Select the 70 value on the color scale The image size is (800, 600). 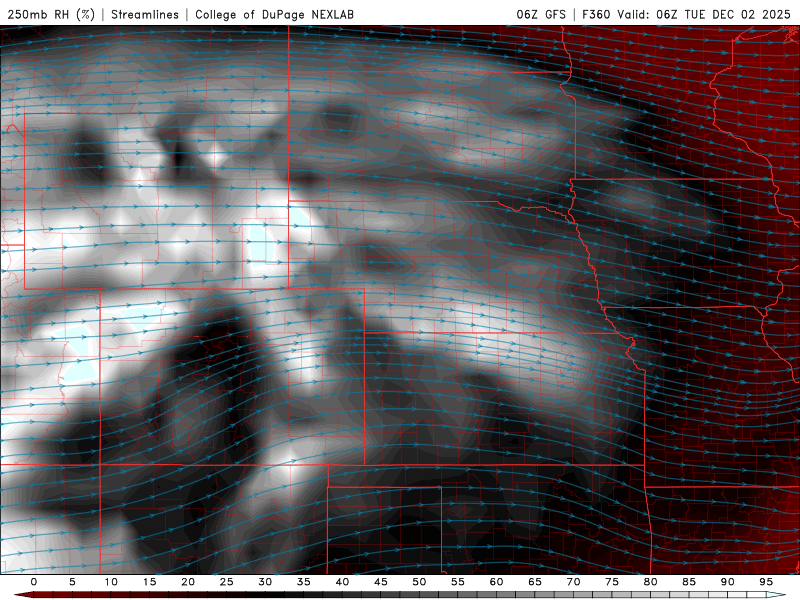[573, 582]
